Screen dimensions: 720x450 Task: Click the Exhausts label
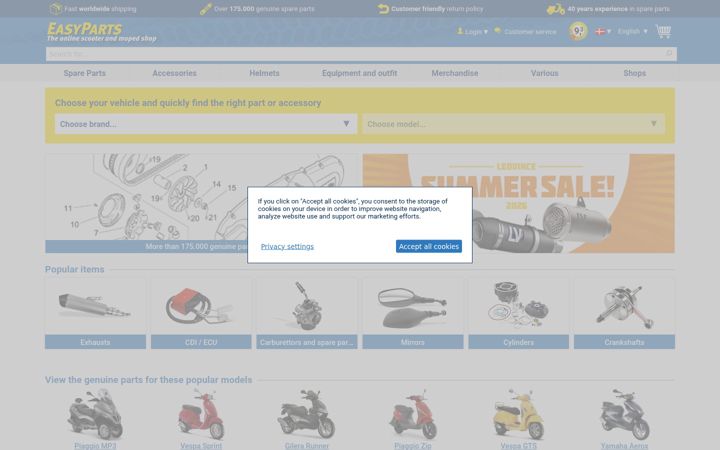[x=96, y=342]
